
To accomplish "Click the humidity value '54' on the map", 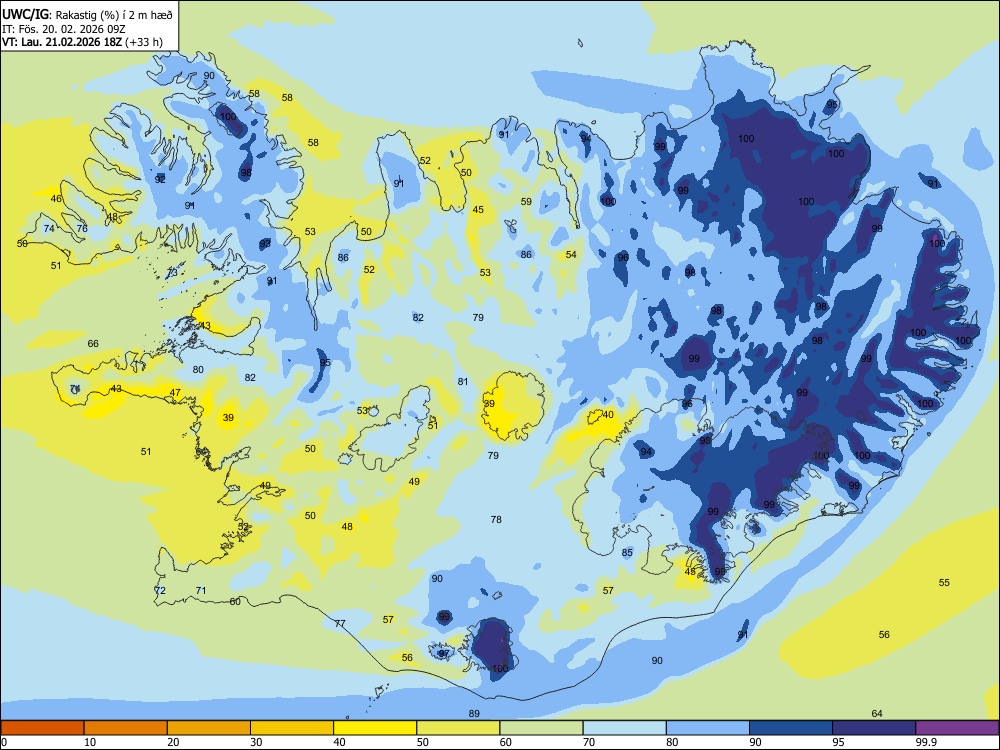I will tap(571, 254).
